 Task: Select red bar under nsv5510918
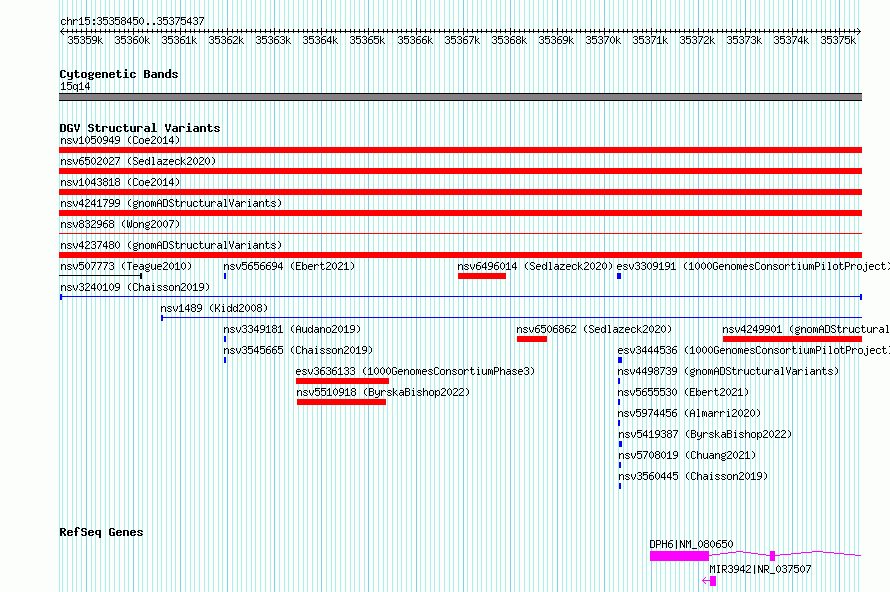point(342,402)
